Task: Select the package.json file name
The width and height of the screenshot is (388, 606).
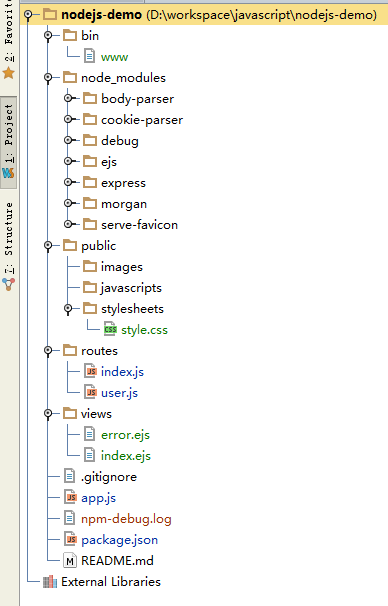Action: (x=119, y=540)
